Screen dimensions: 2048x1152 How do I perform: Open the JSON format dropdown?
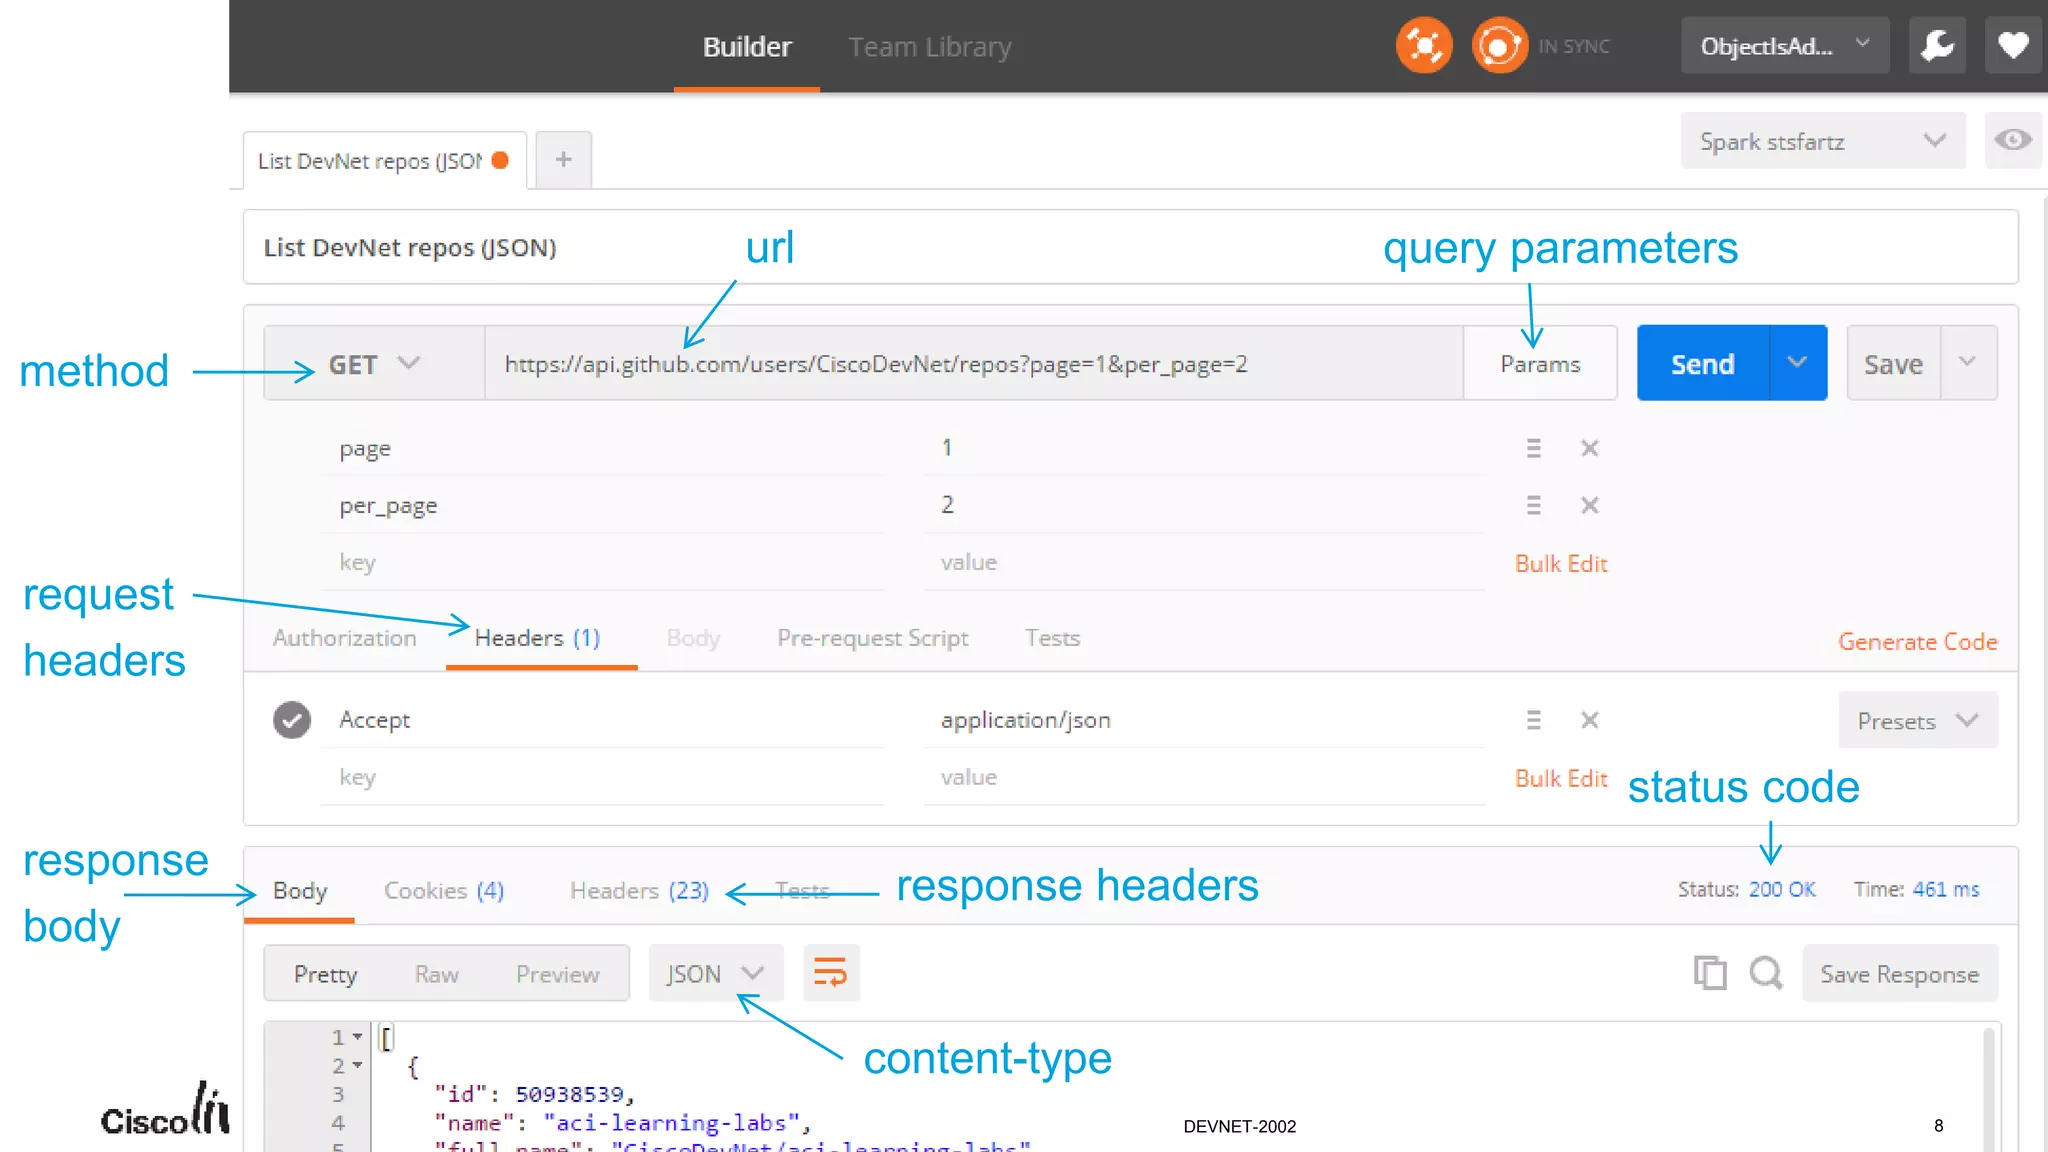coord(714,974)
